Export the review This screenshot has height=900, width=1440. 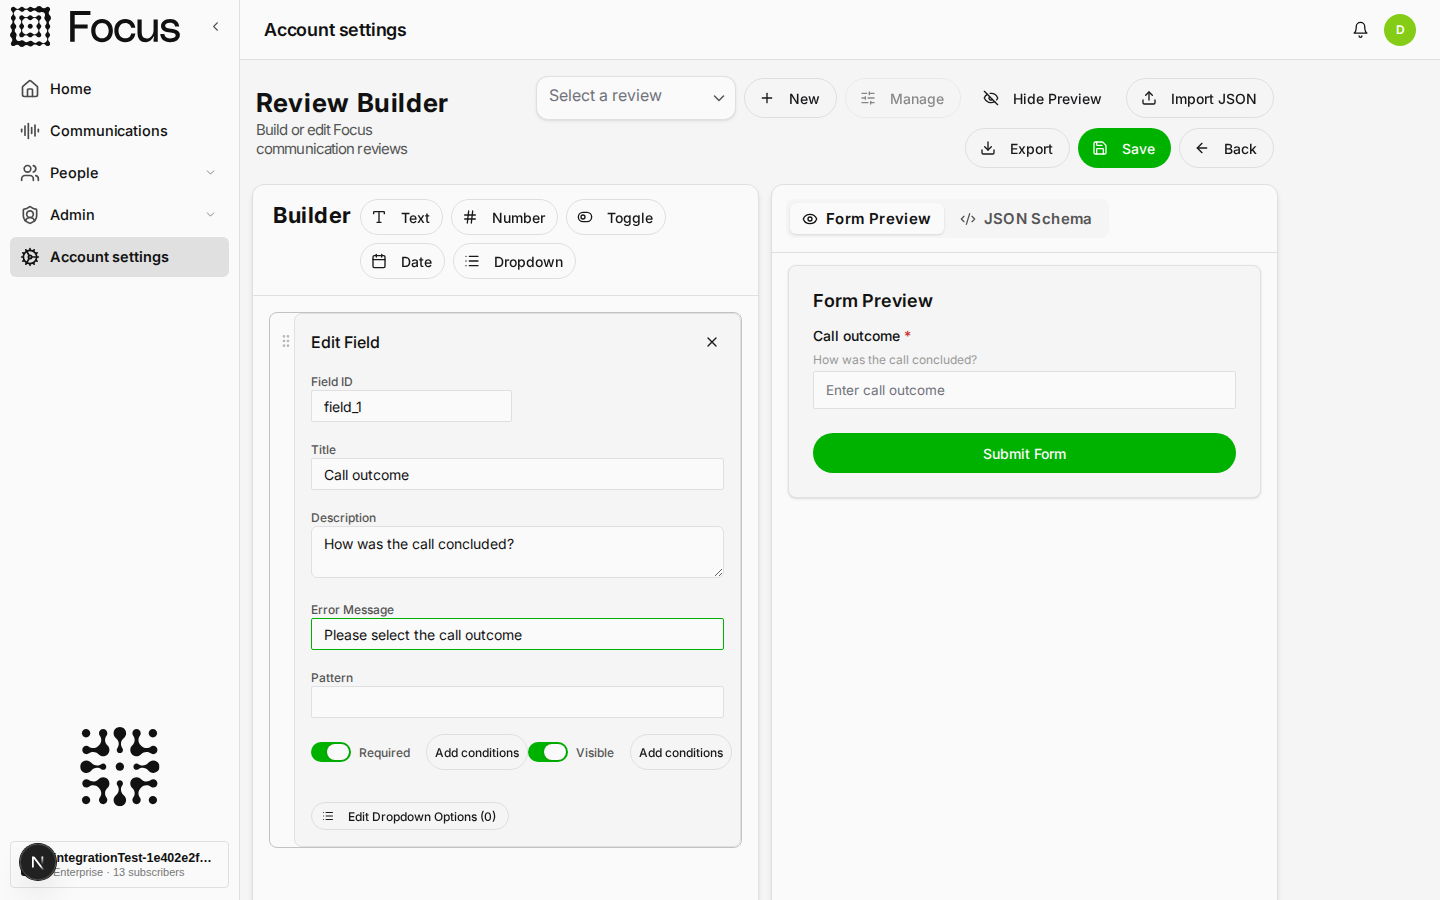1017,148
